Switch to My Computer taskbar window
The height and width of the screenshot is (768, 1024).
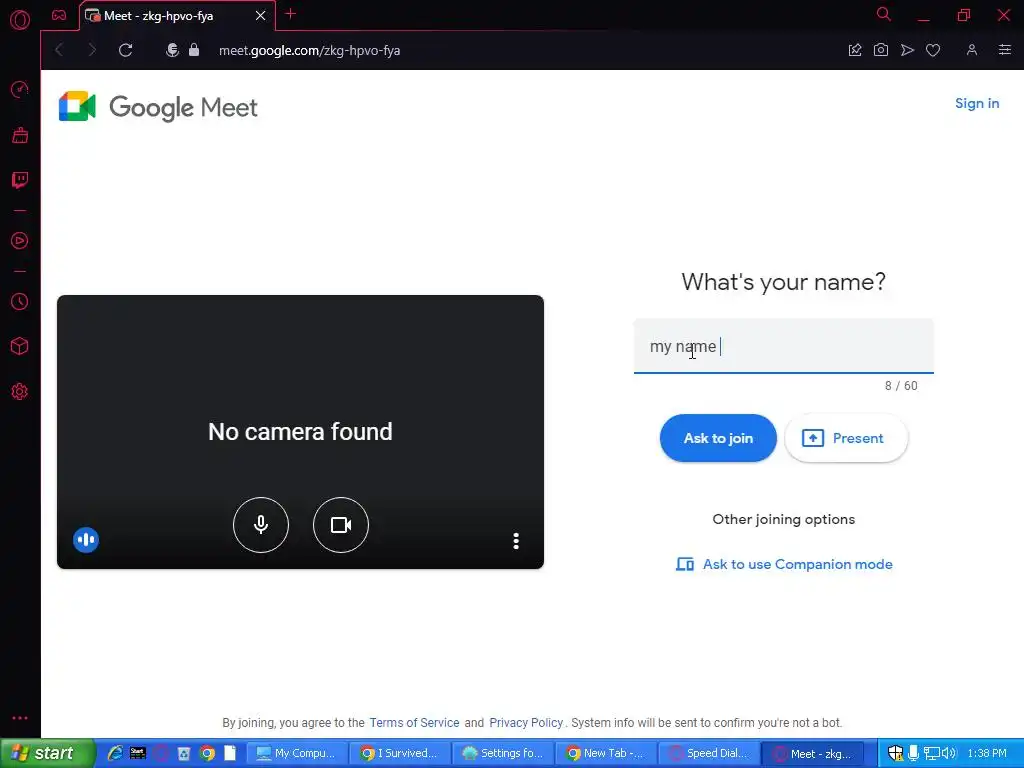pos(296,754)
